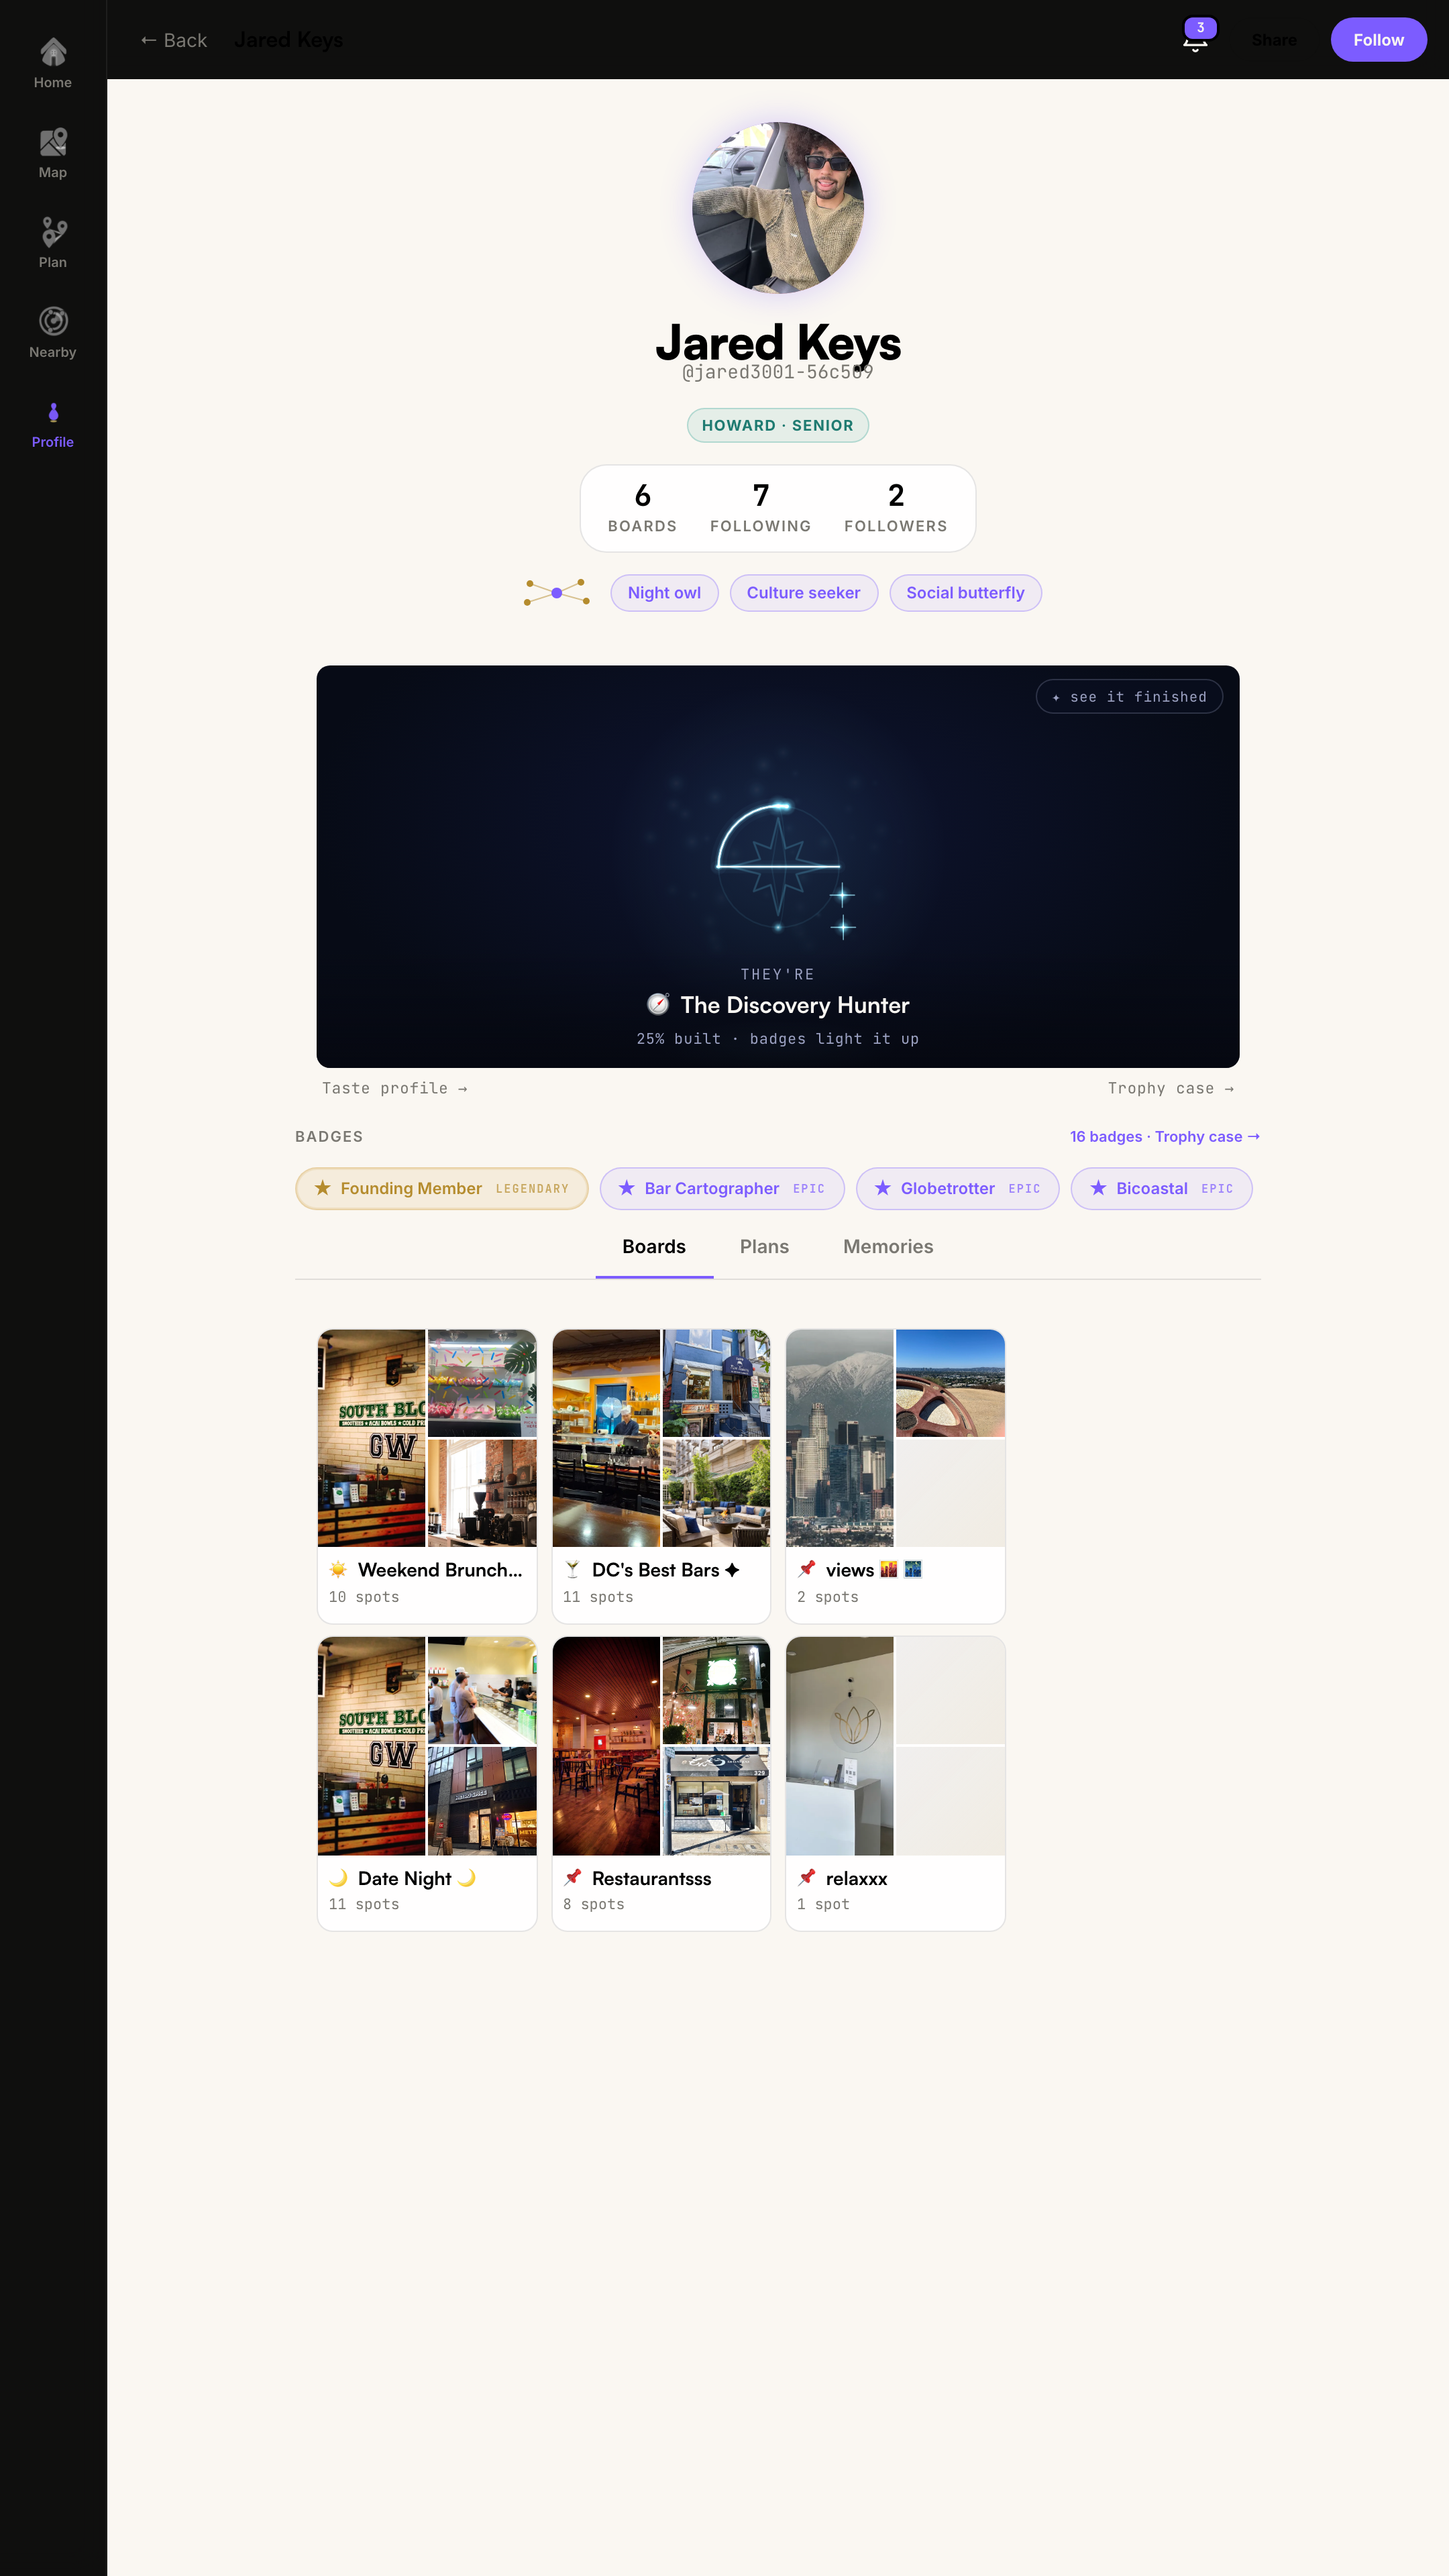The height and width of the screenshot is (2576, 1449).
Task: Switch to the Boards tab
Action: pos(654,1247)
